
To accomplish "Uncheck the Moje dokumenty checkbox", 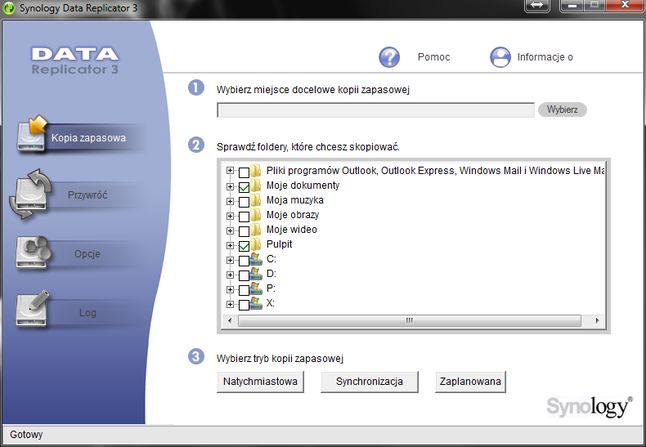I will tap(244, 187).
